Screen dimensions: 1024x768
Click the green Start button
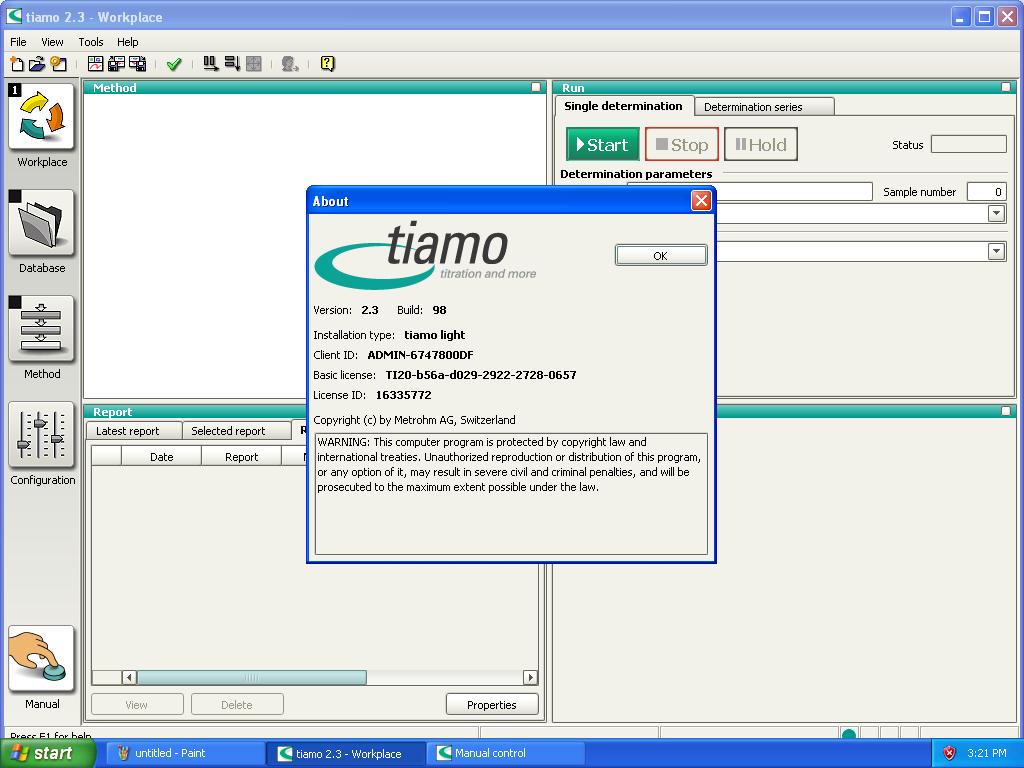tap(602, 144)
